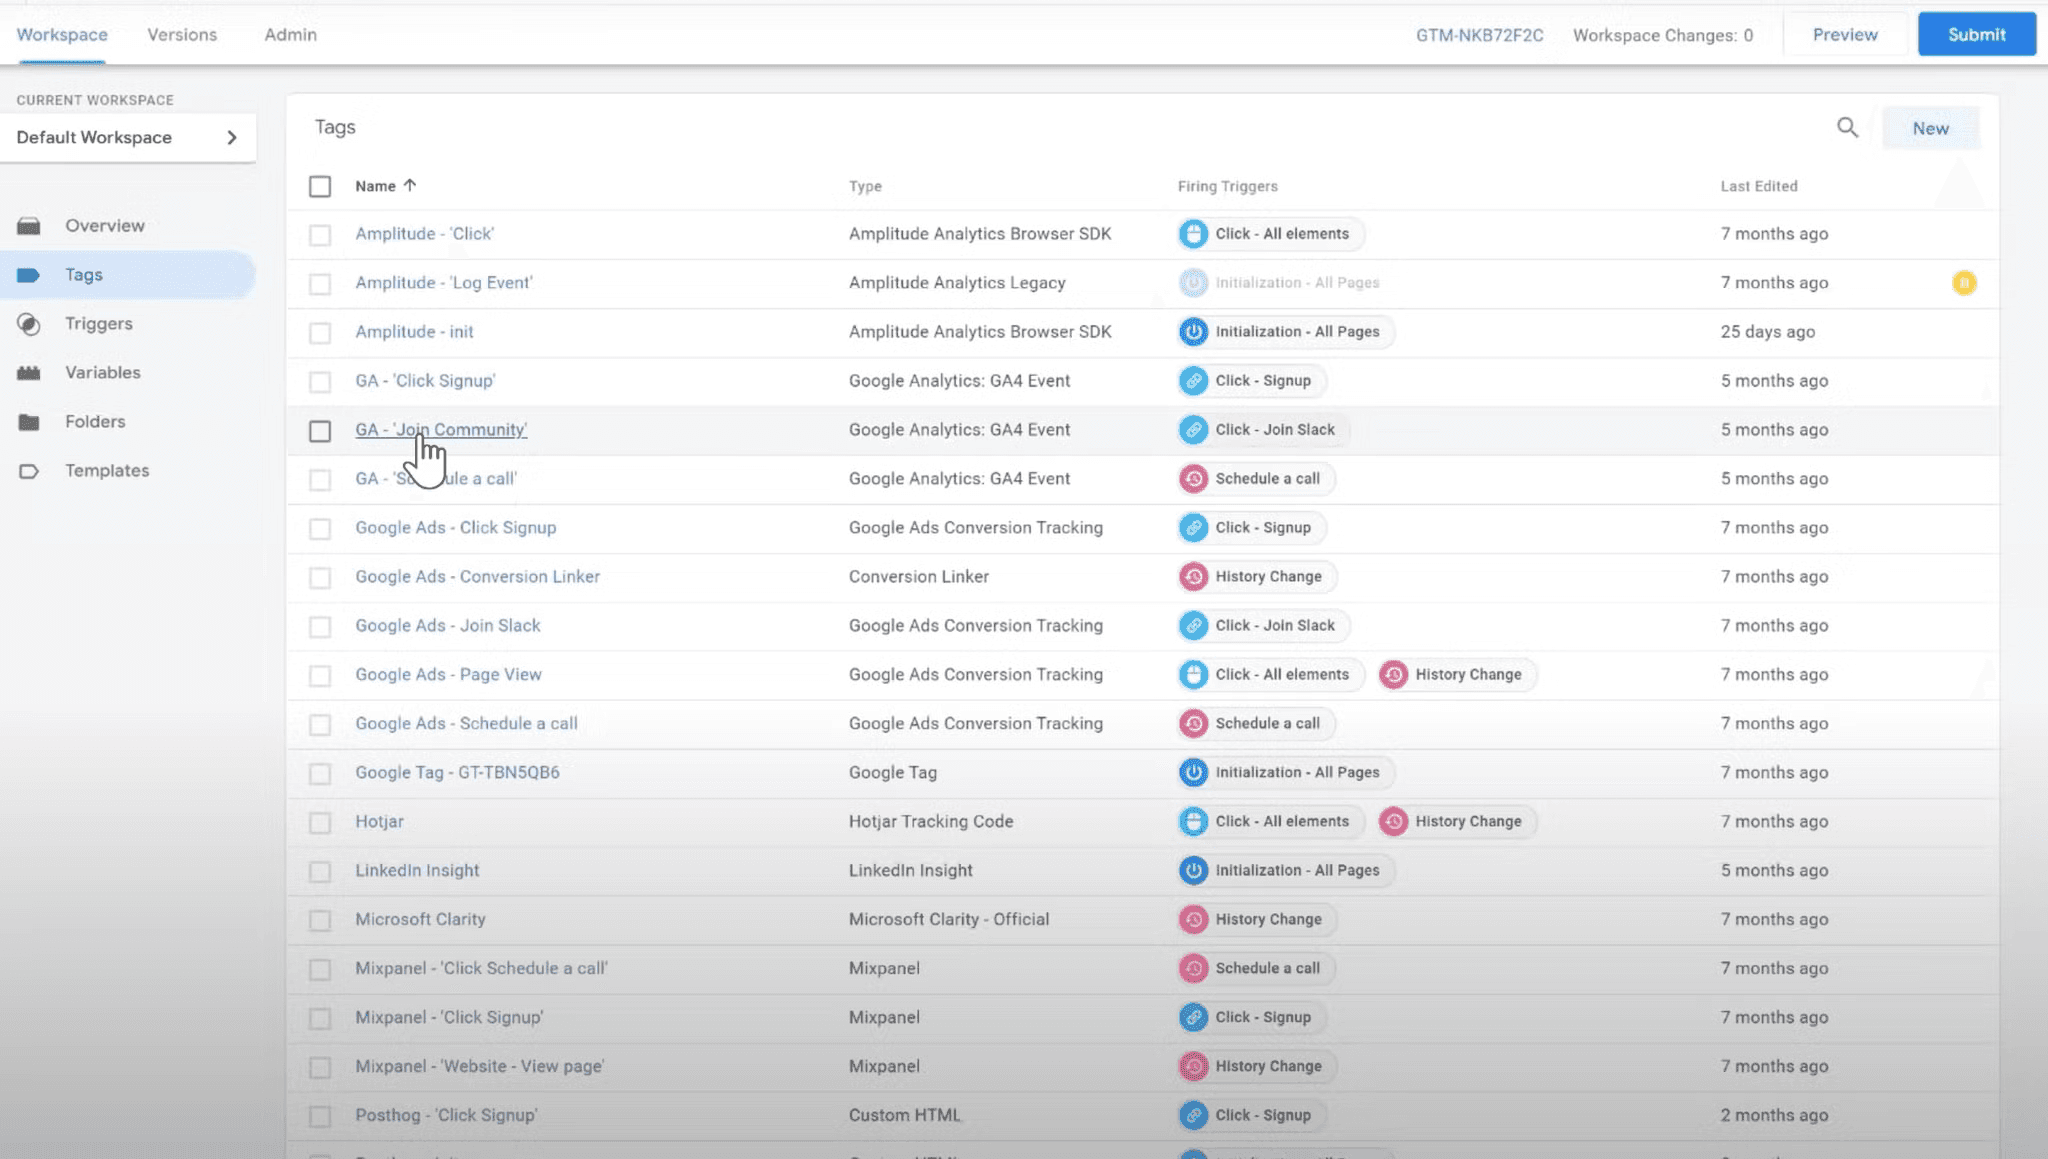Tick checkbox for Hotjar tag
The image size is (2048, 1159).
coord(320,823)
